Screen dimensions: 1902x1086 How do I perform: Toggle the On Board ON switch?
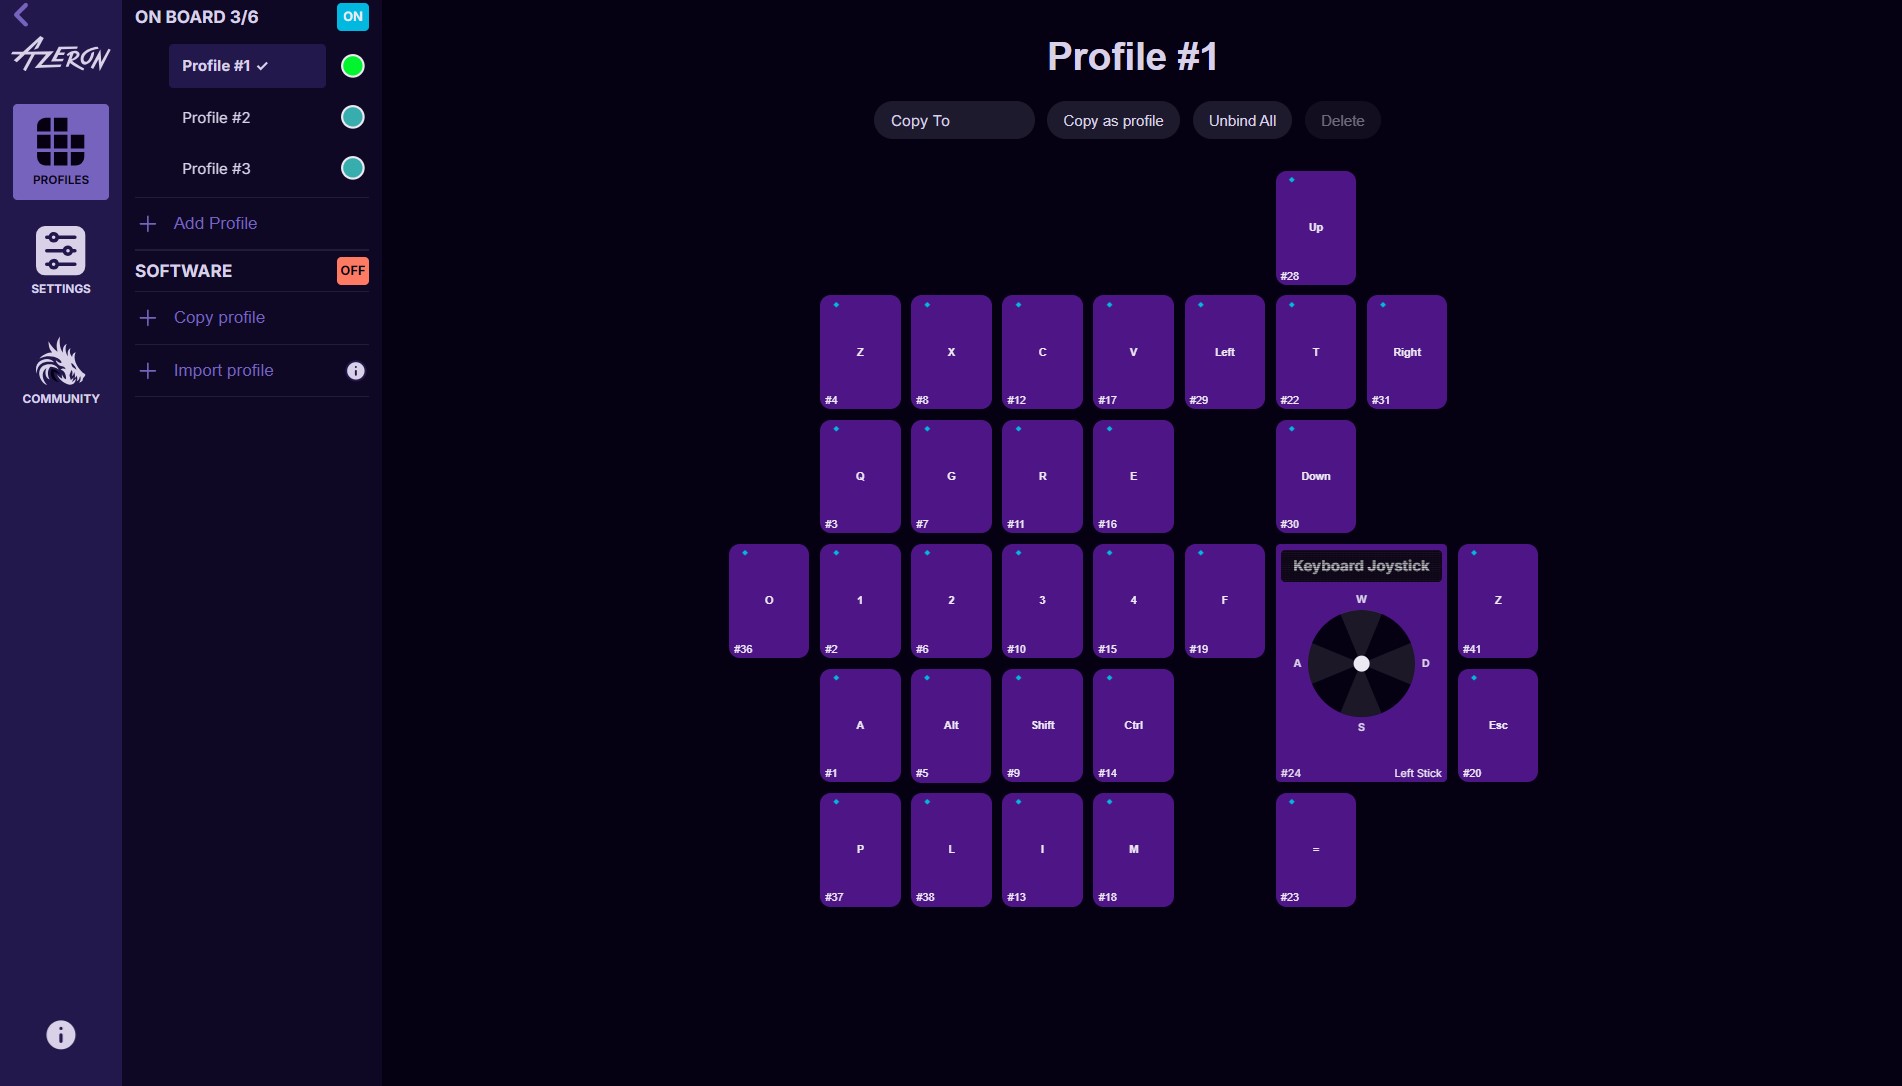pos(353,17)
